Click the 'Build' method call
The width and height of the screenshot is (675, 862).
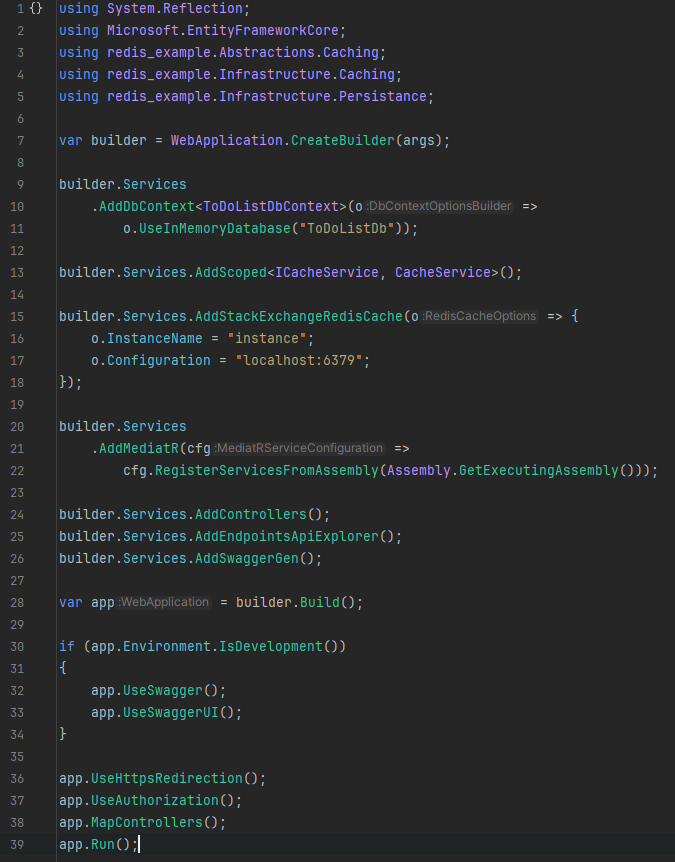319,602
